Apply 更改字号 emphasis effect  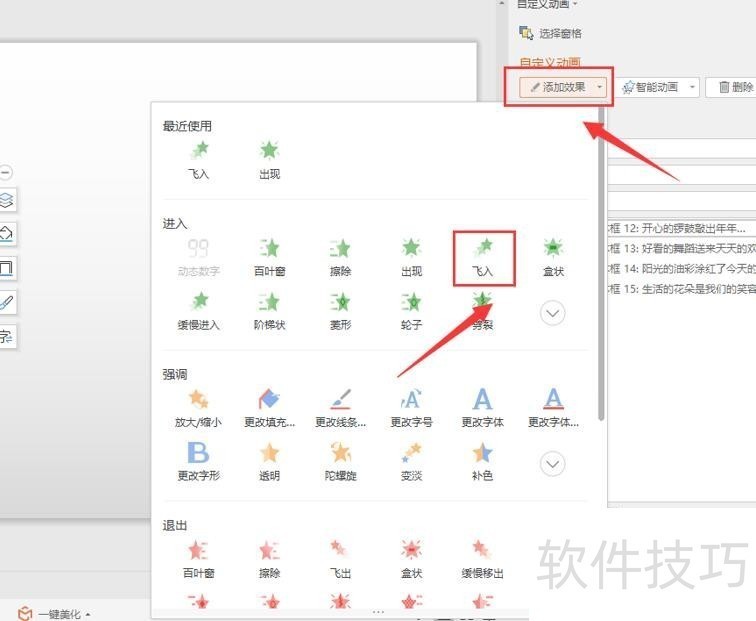tap(411, 409)
